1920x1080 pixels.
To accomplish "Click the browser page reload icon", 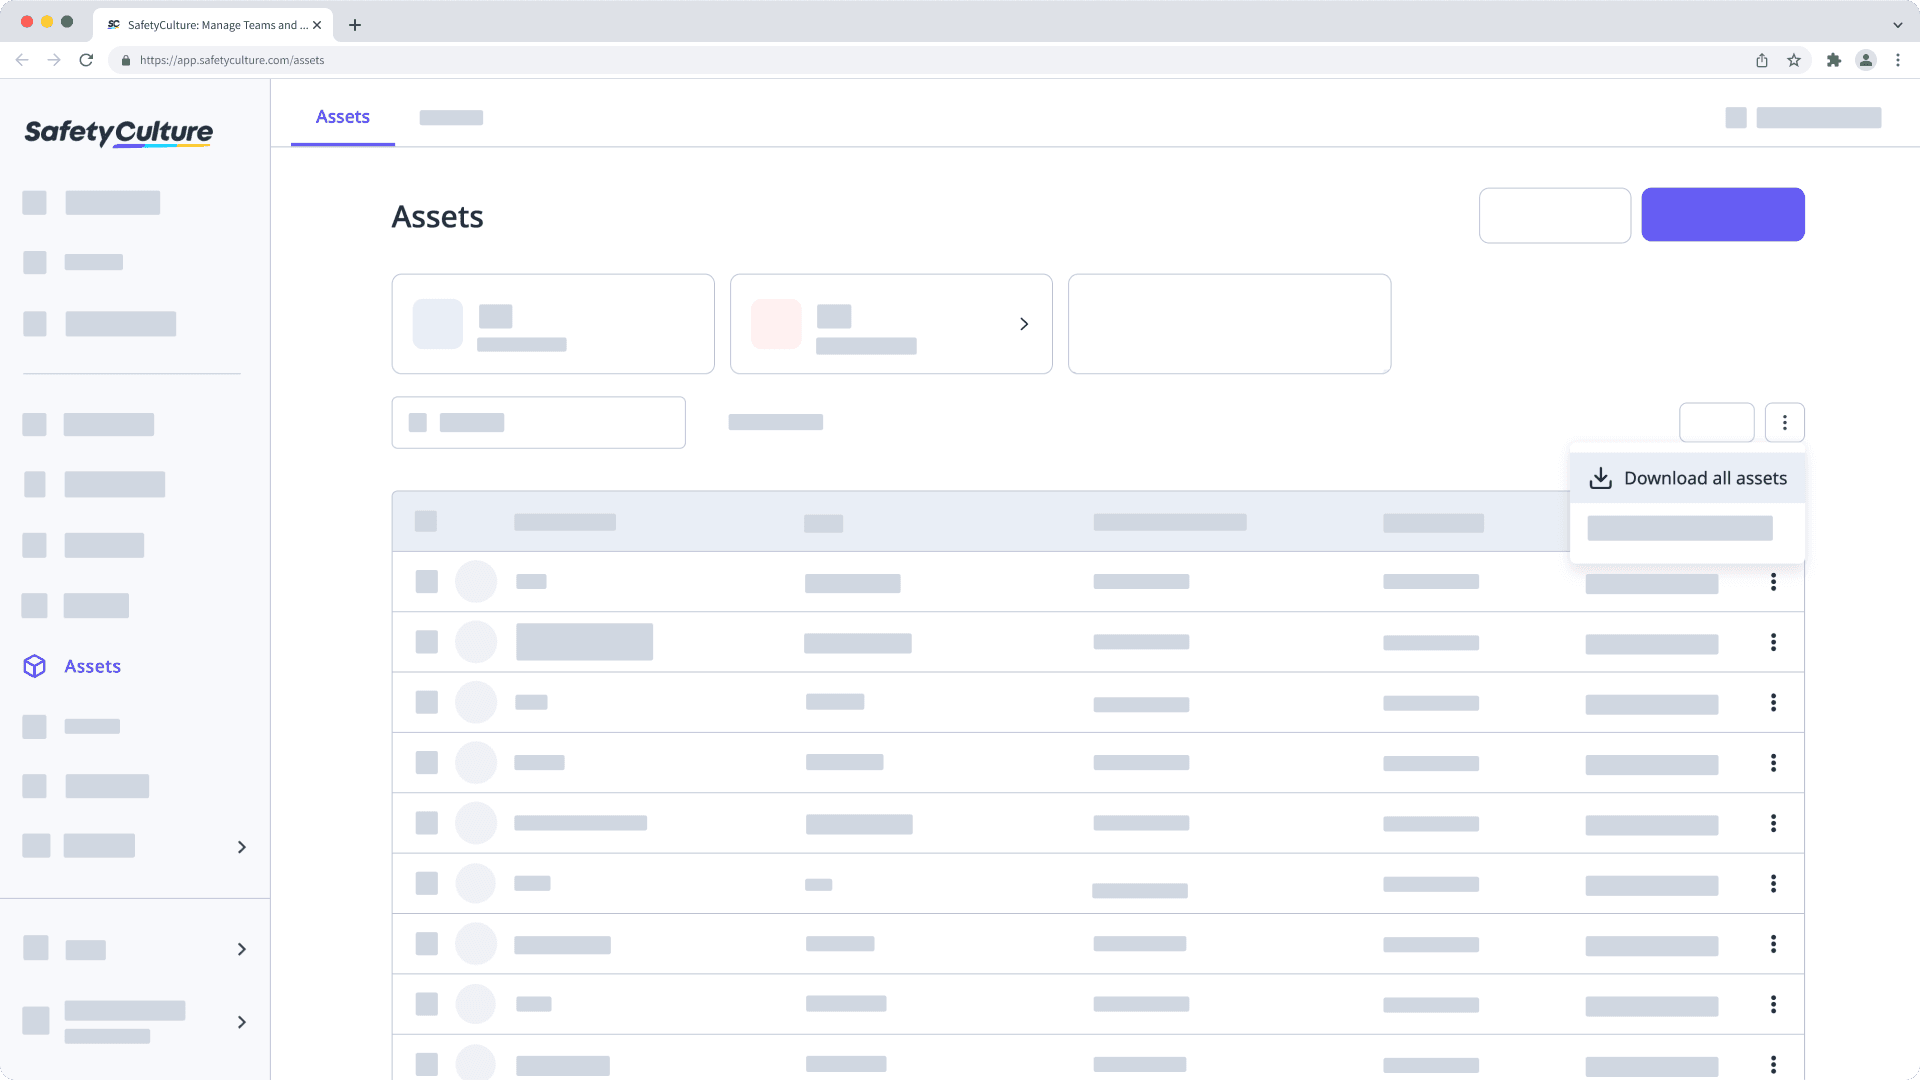I will point(86,60).
